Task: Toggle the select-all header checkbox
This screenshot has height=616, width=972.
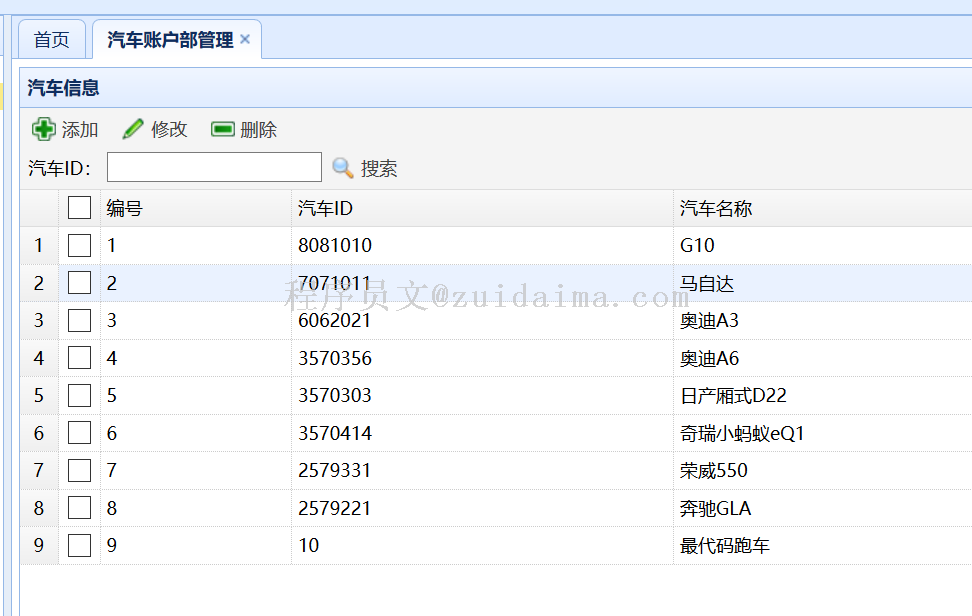Action: coord(79,208)
